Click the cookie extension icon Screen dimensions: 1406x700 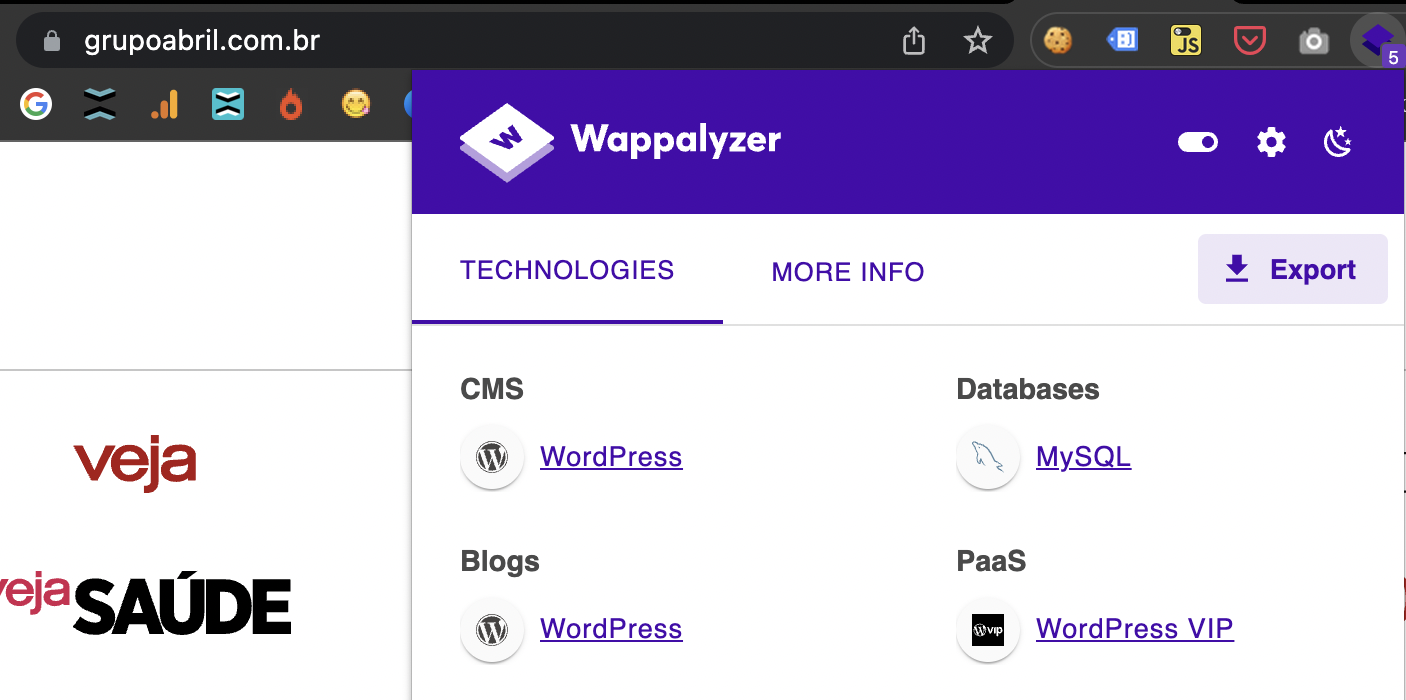[1058, 40]
